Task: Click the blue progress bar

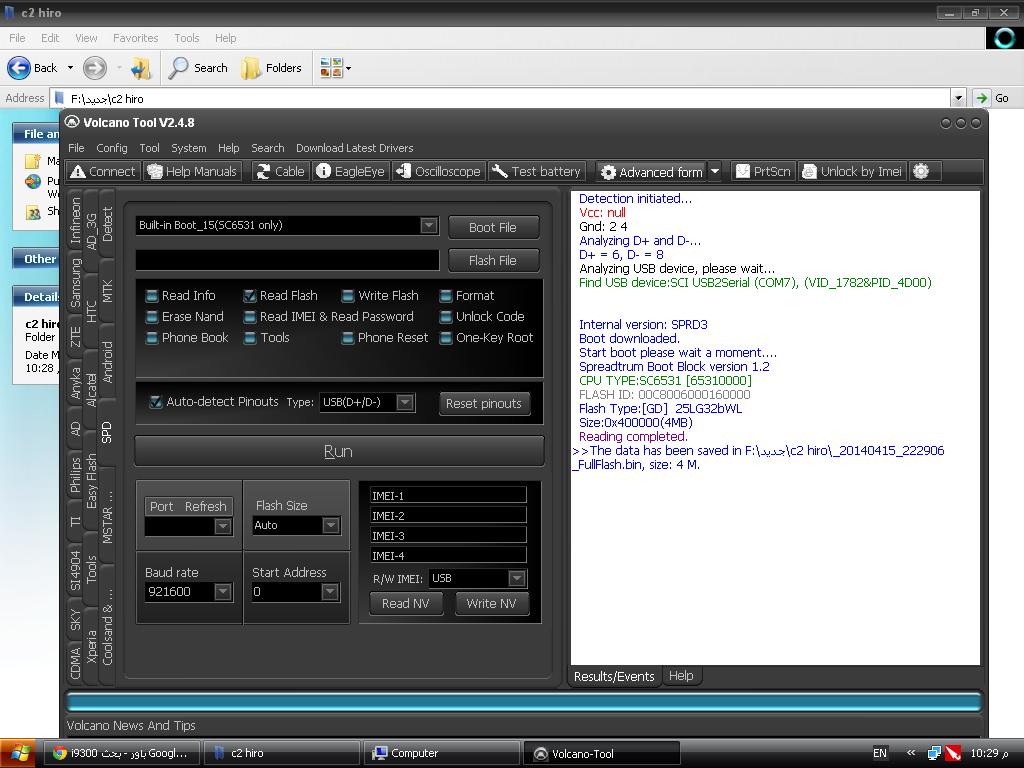Action: [524, 702]
